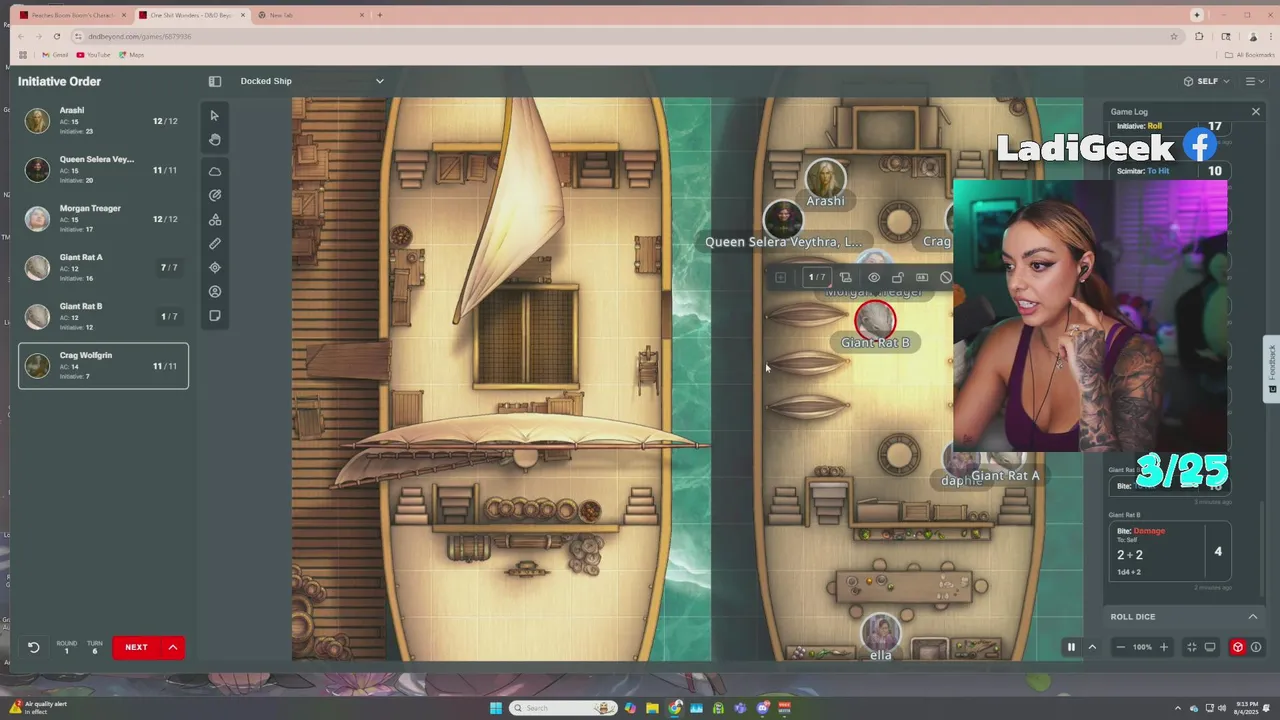Screen dimensions: 1280x720
Task: Show hidden system tray icons caret
Action: (x=1178, y=708)
